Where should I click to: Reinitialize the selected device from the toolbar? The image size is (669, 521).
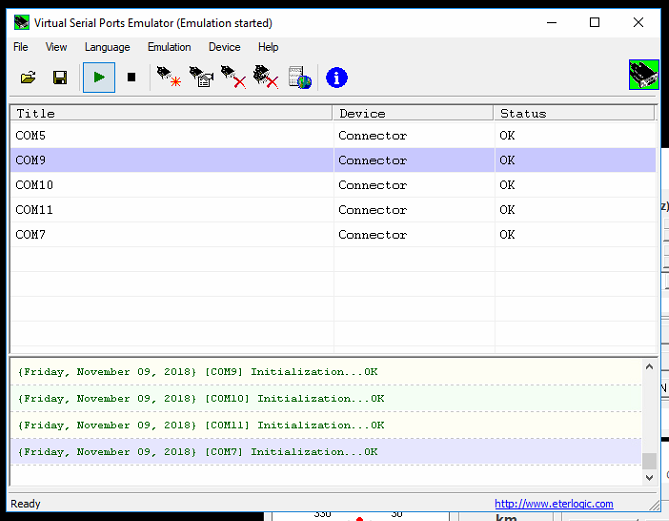(201, 77)
